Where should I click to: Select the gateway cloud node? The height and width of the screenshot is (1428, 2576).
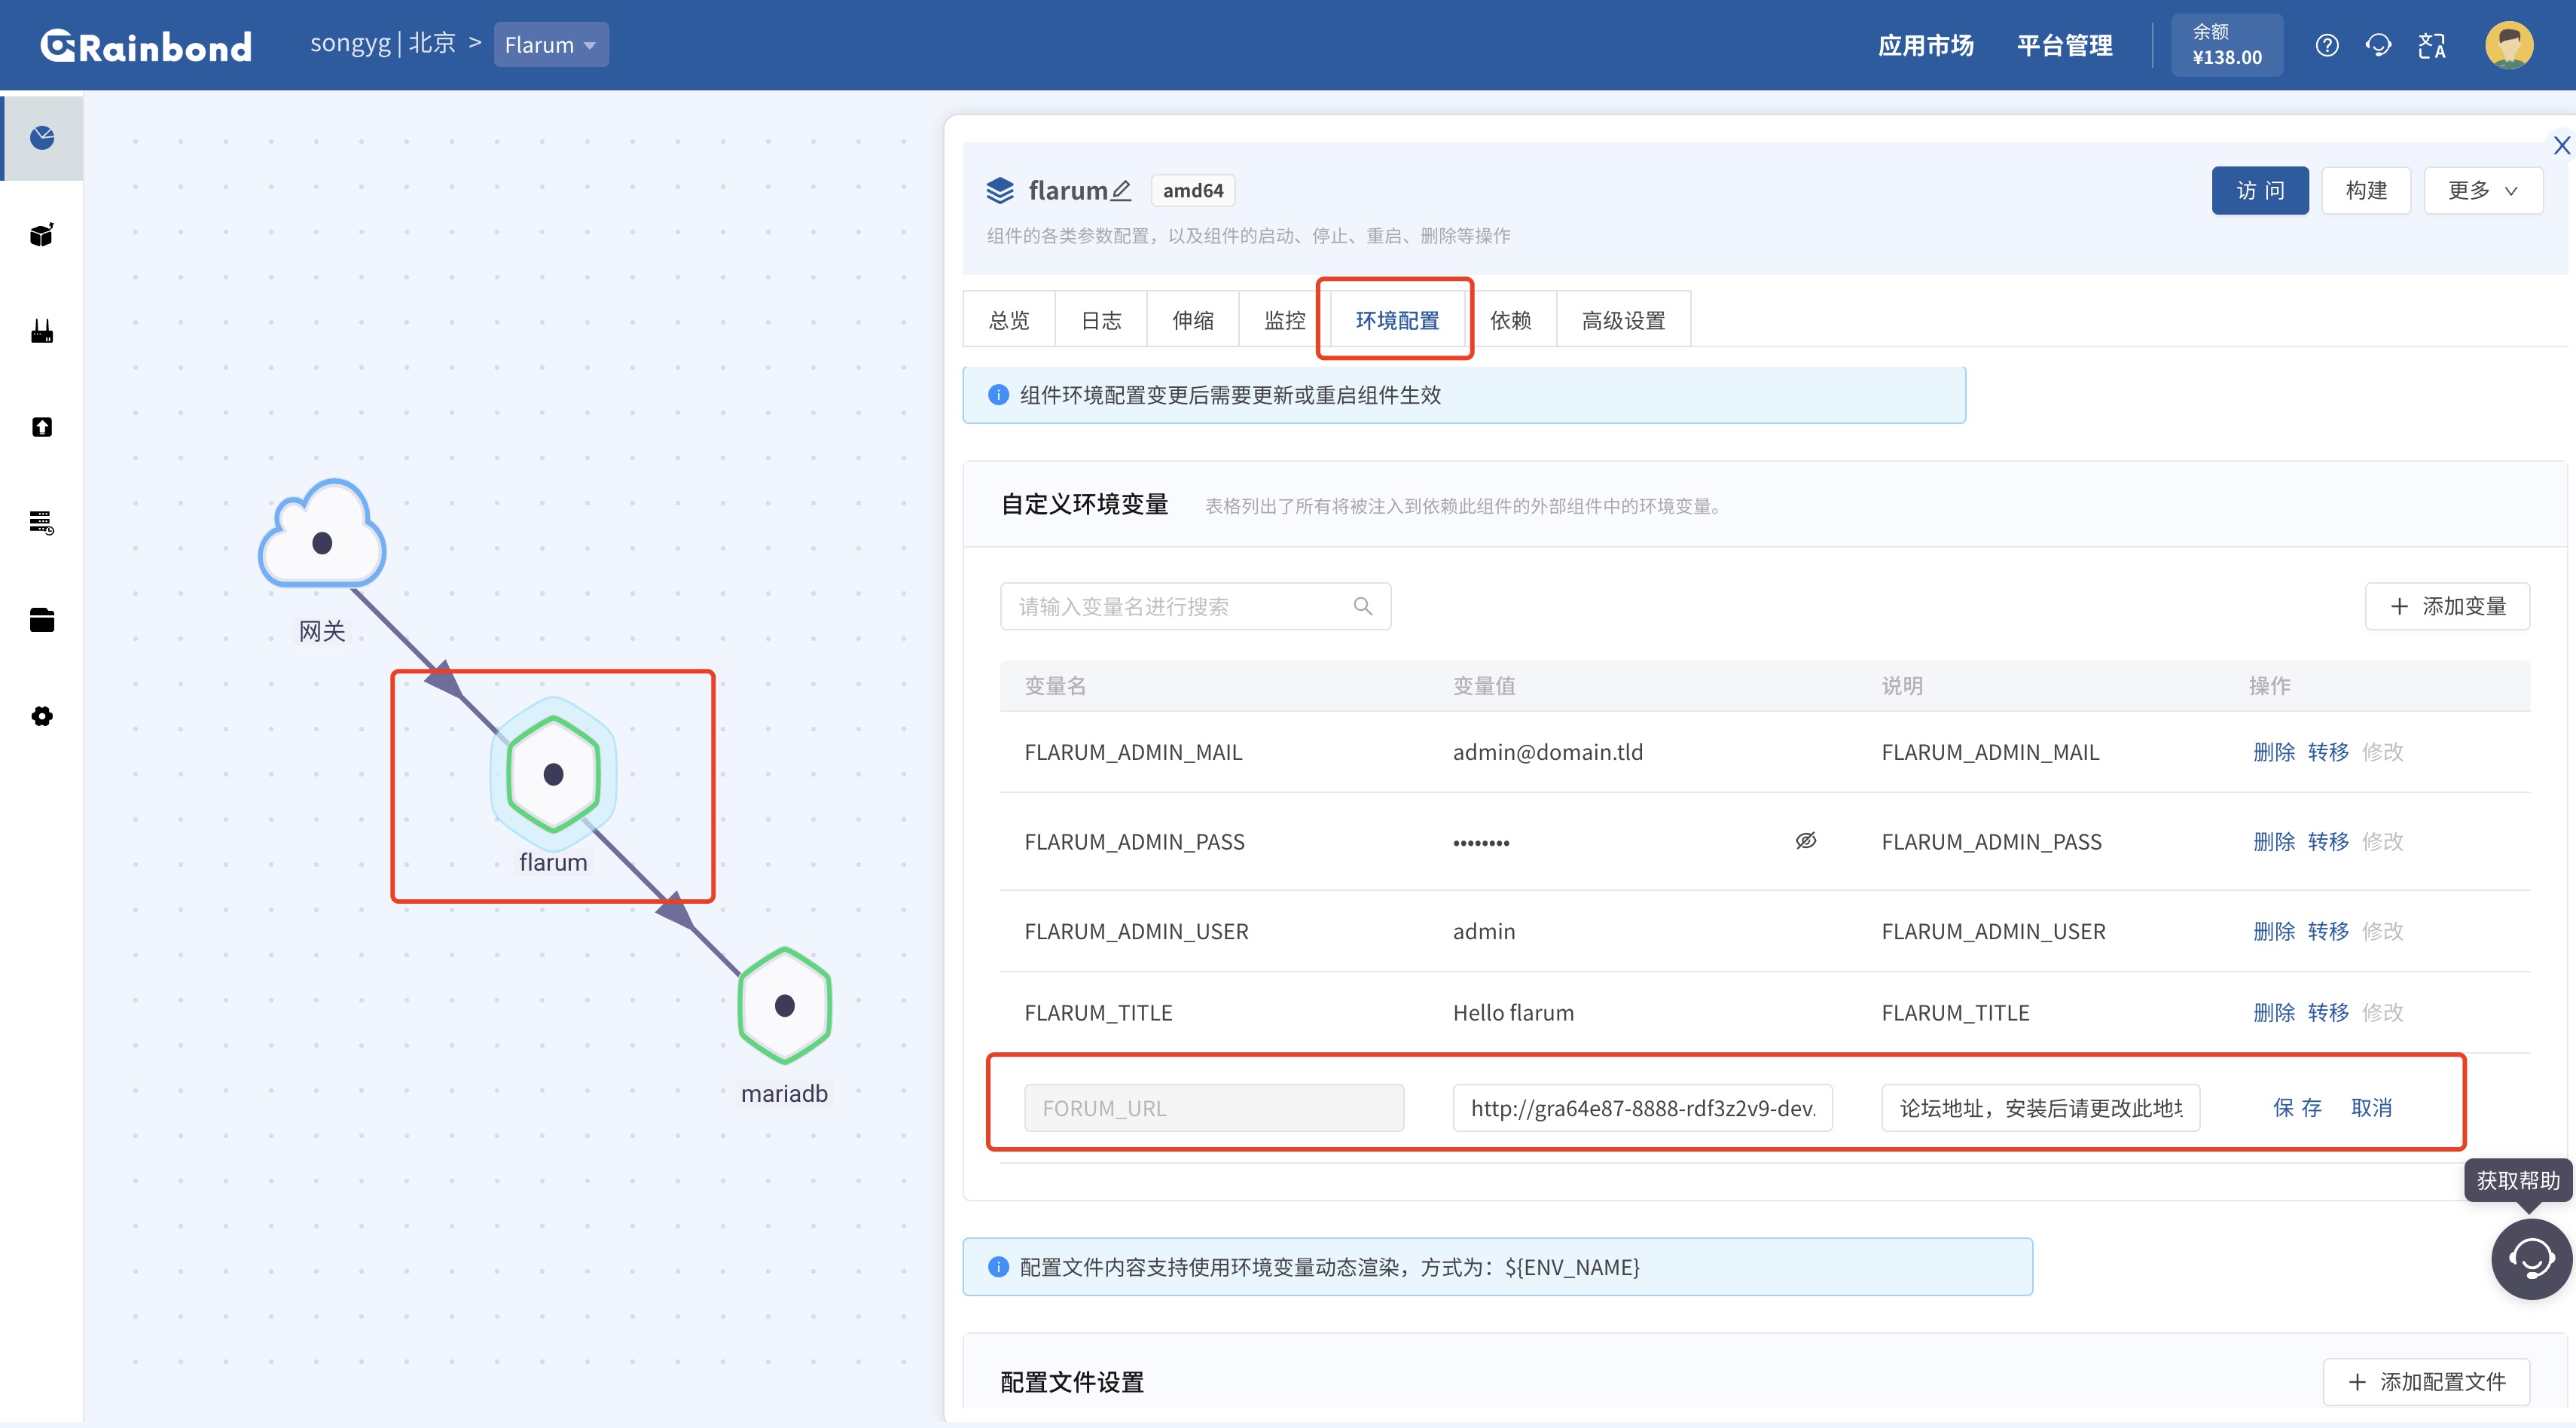point(322,534)
